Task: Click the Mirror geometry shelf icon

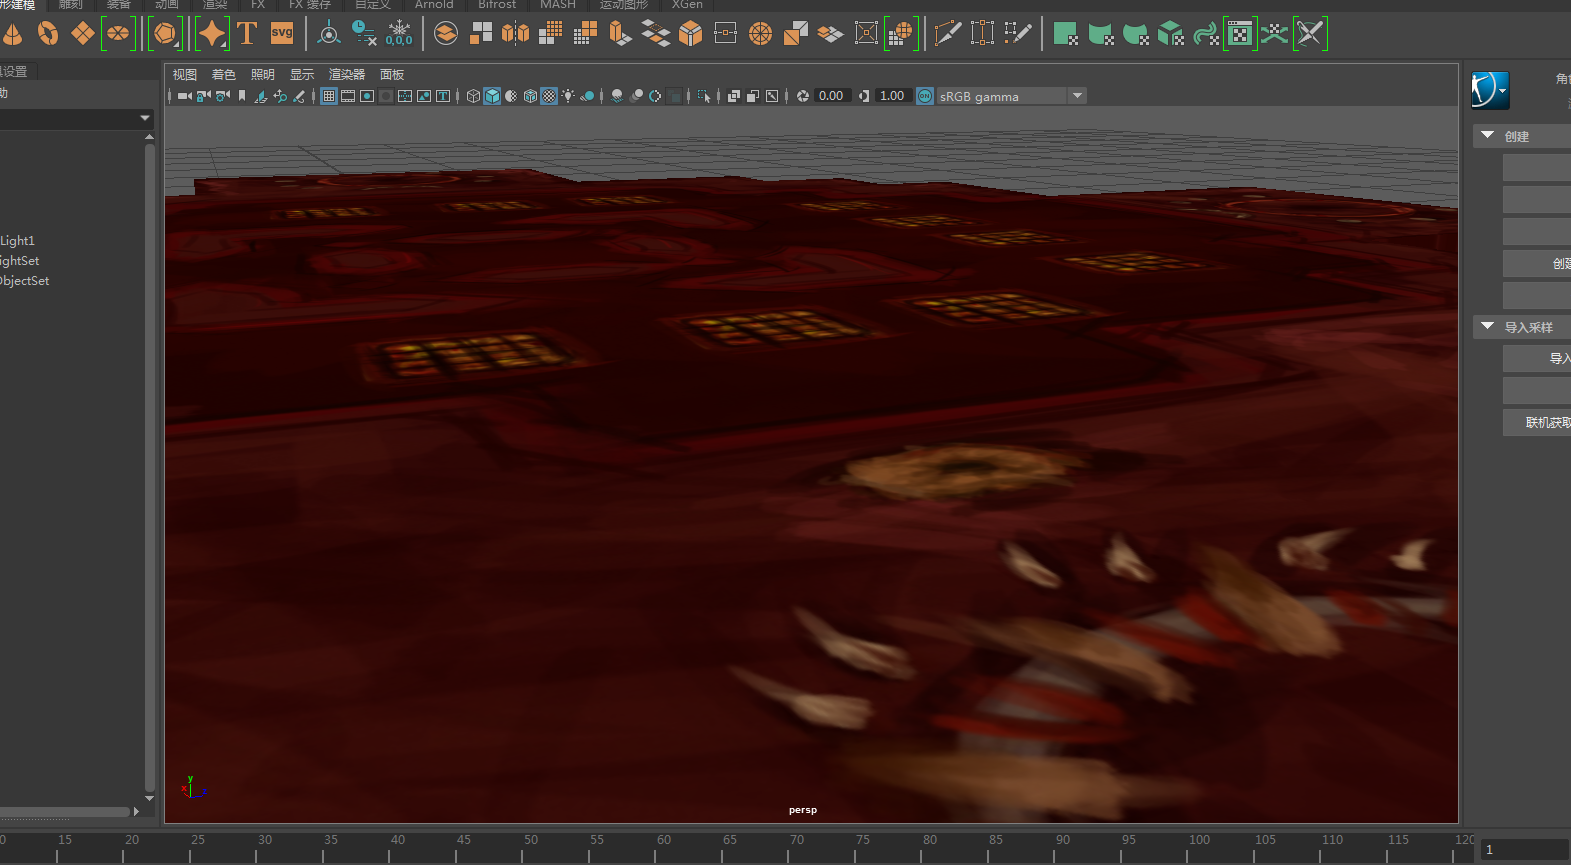Action: pyautogui.click(x=515, y=34)
